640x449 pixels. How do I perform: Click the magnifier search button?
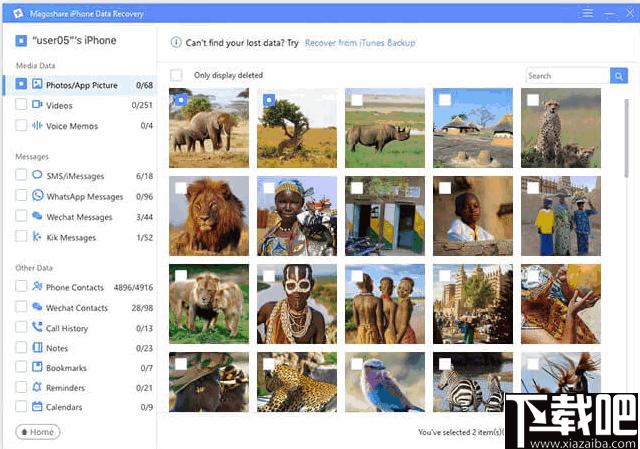(x=618, y=76)
